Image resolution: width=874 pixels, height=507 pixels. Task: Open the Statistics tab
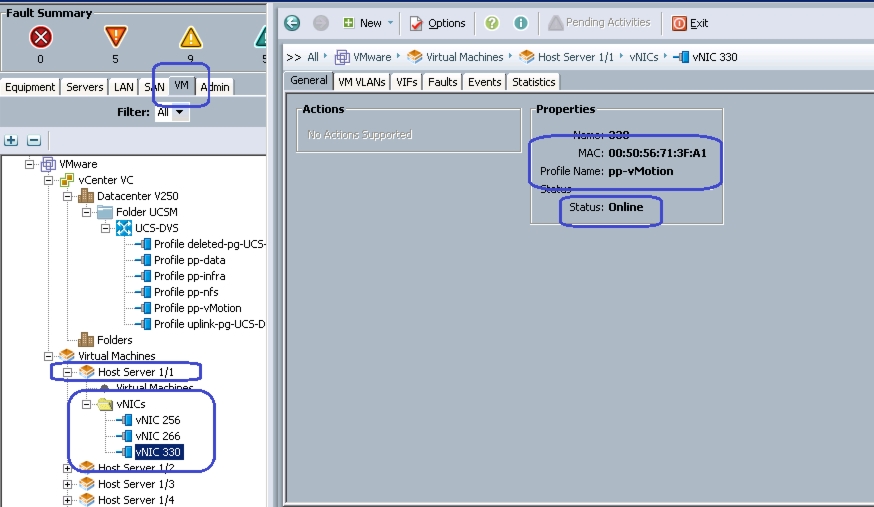(533, 82)
